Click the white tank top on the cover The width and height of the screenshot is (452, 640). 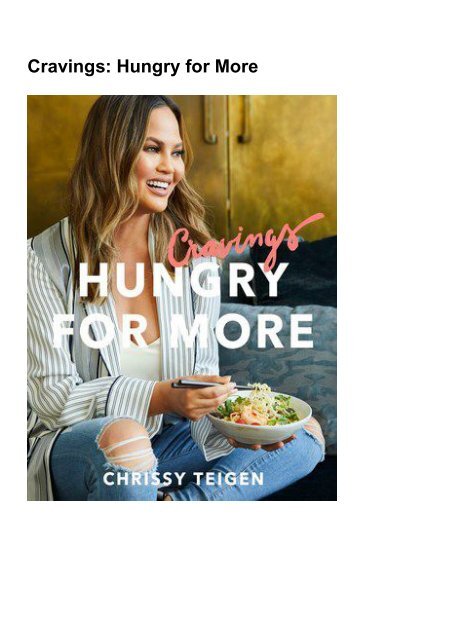click(x=141, y=359)
